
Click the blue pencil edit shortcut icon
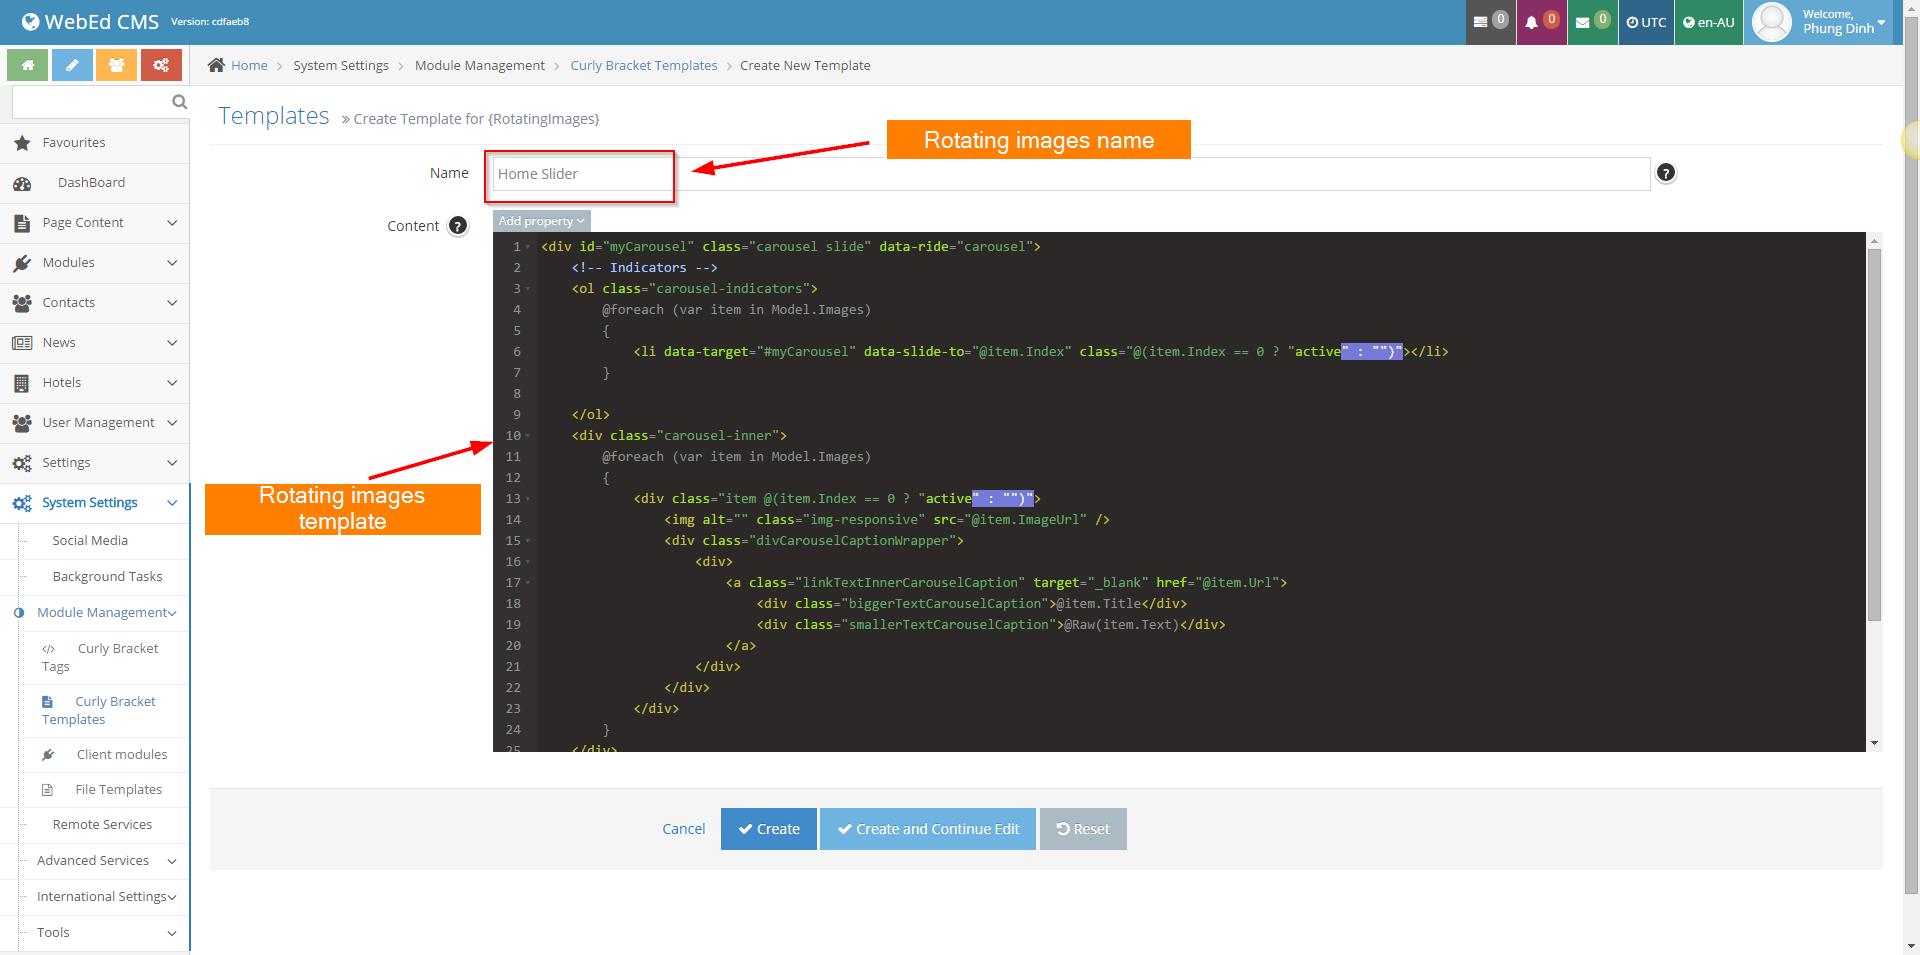click(72, 65)
